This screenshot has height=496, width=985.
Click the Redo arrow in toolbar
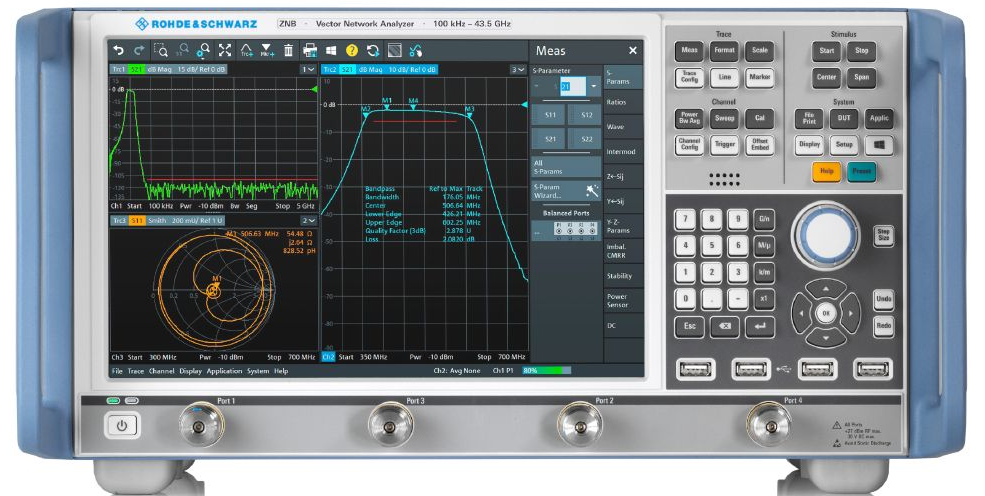139,50
